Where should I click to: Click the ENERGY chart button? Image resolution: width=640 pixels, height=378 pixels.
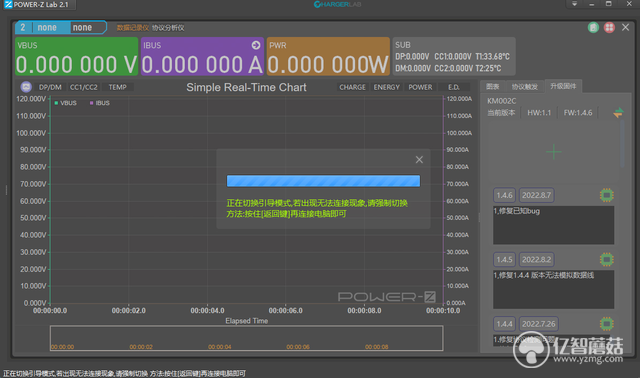[x=387, y=87]
